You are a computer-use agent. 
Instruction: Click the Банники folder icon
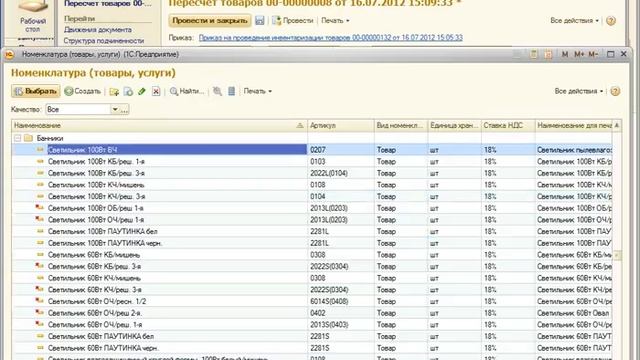coord(28,138)
